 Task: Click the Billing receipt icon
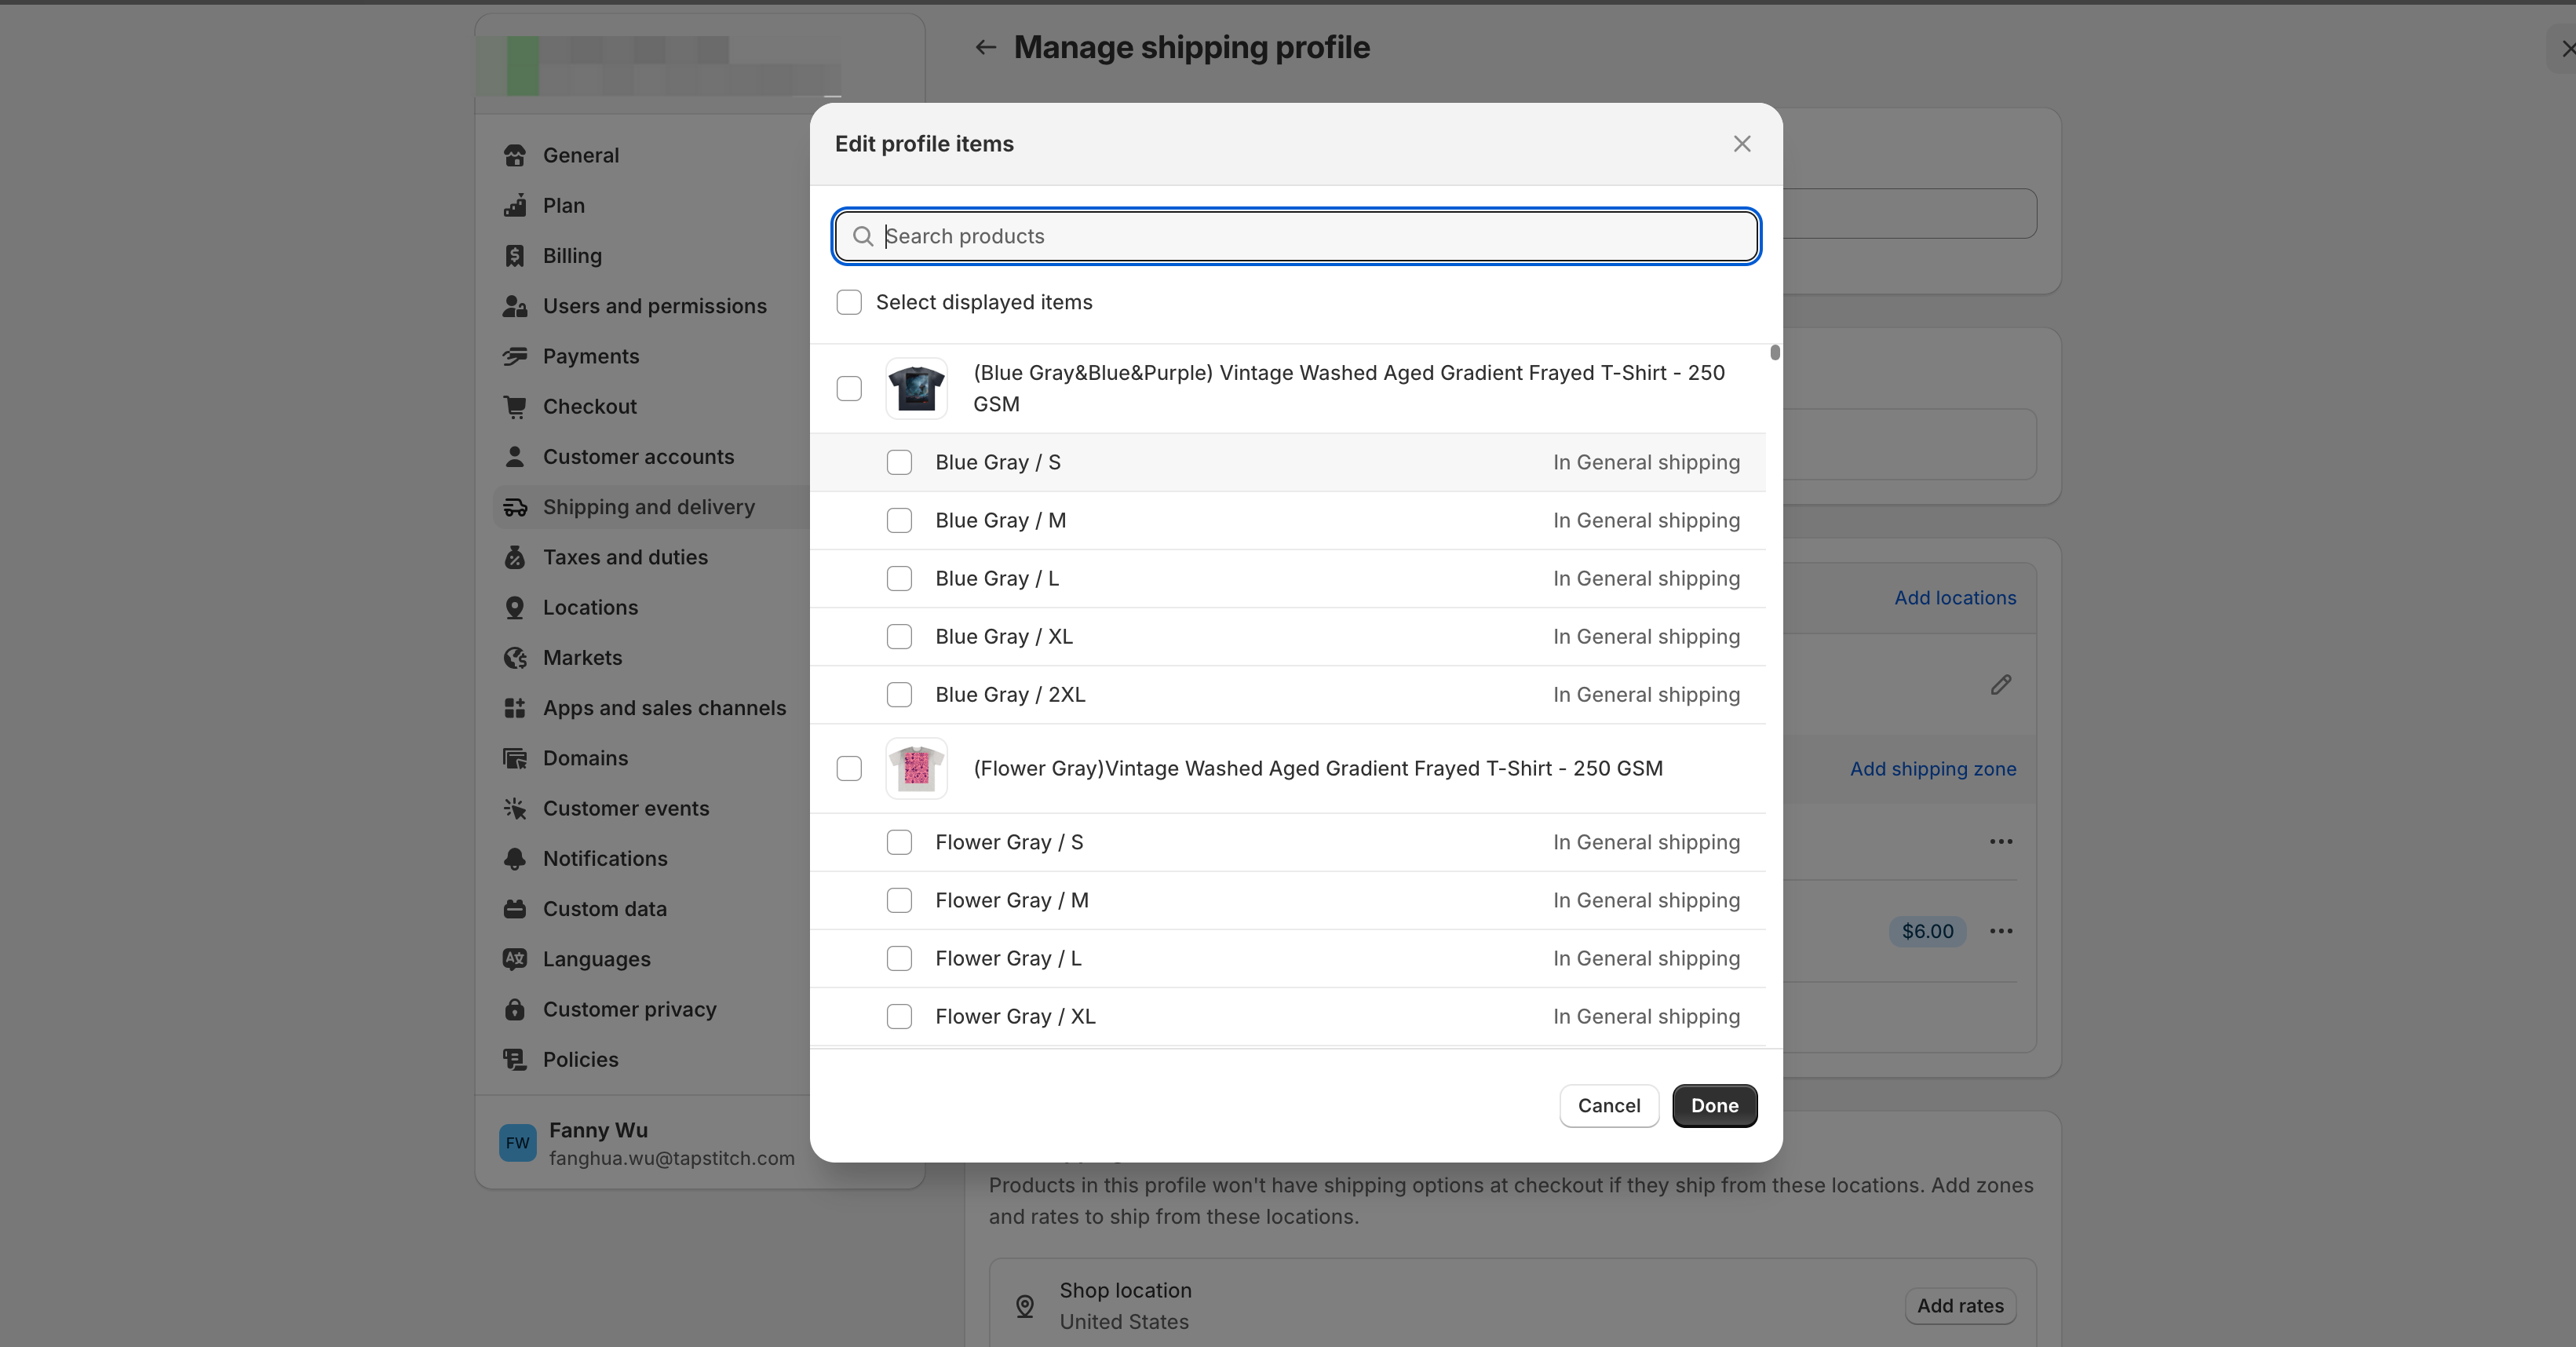[515, 256]
